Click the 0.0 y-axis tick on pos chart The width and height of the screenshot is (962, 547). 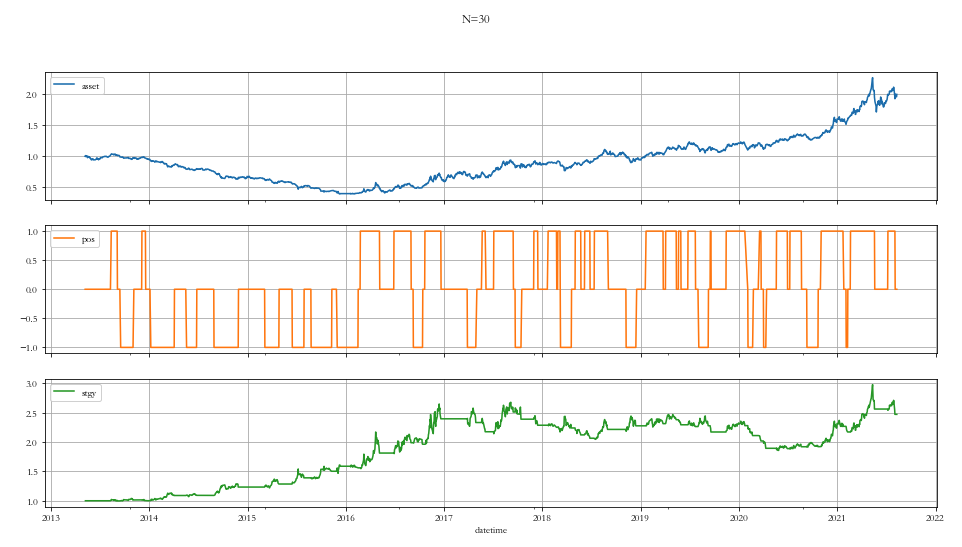[x=32, y=290]
